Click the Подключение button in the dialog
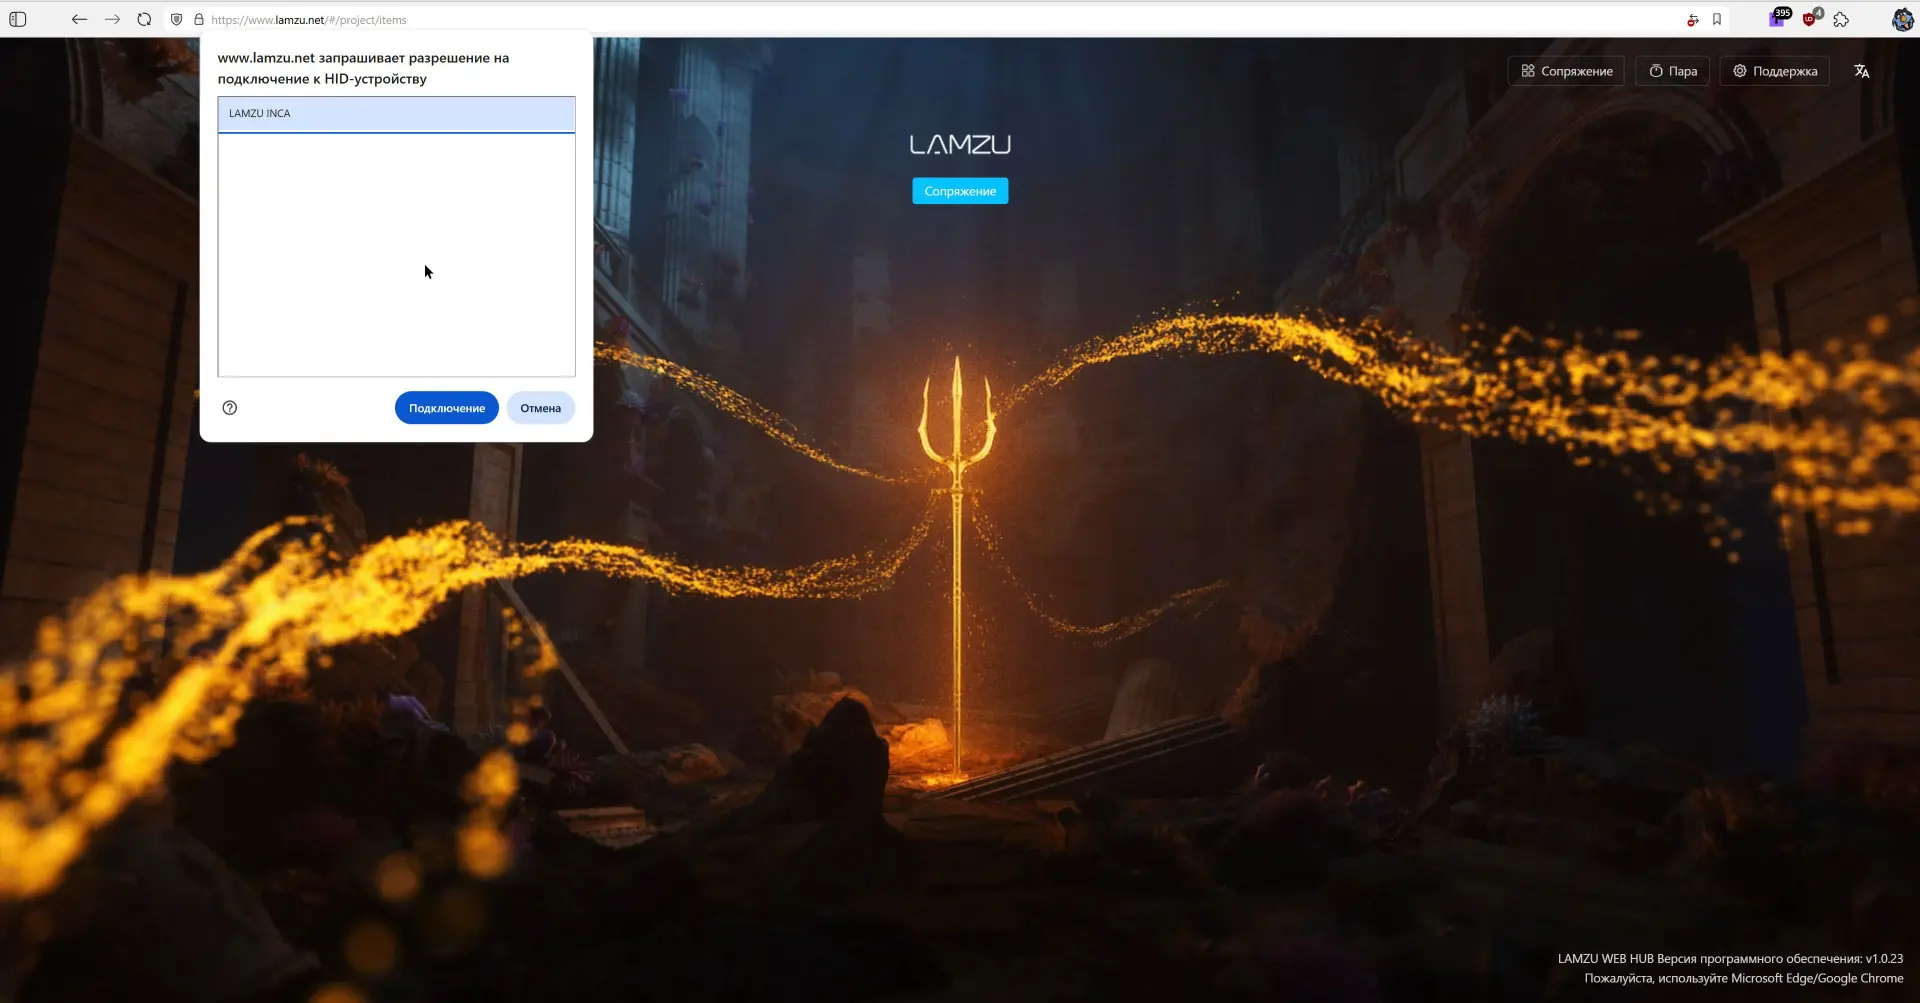The height and width of the screenshot is (1003, 1920). [446, 408]
